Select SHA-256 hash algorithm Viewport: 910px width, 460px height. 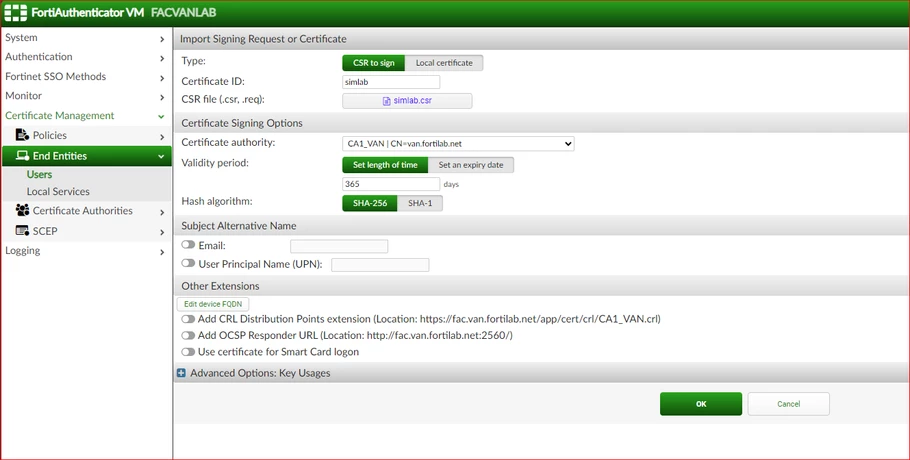[370, 203]
